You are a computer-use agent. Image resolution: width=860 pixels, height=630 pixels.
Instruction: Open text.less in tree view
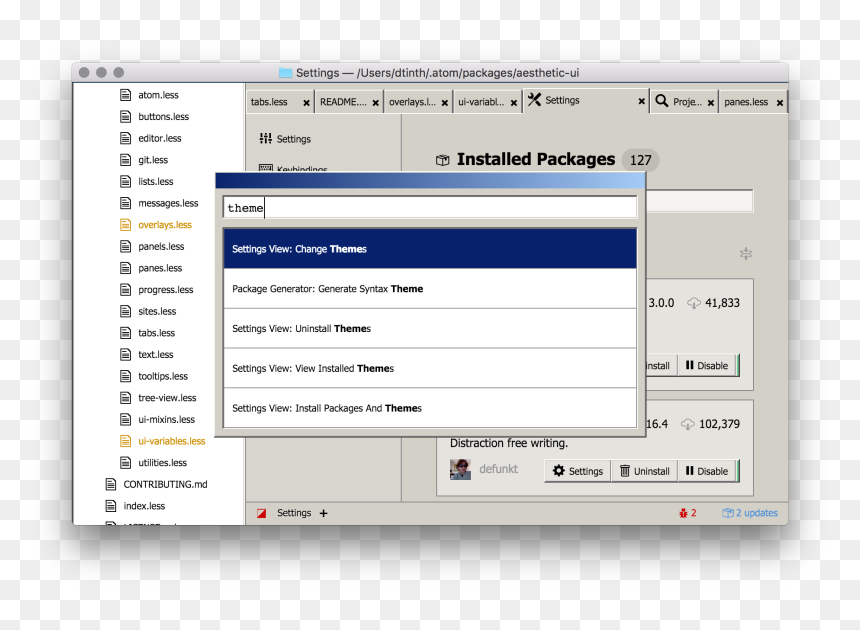pyautogui.click(x=156, y=354)
